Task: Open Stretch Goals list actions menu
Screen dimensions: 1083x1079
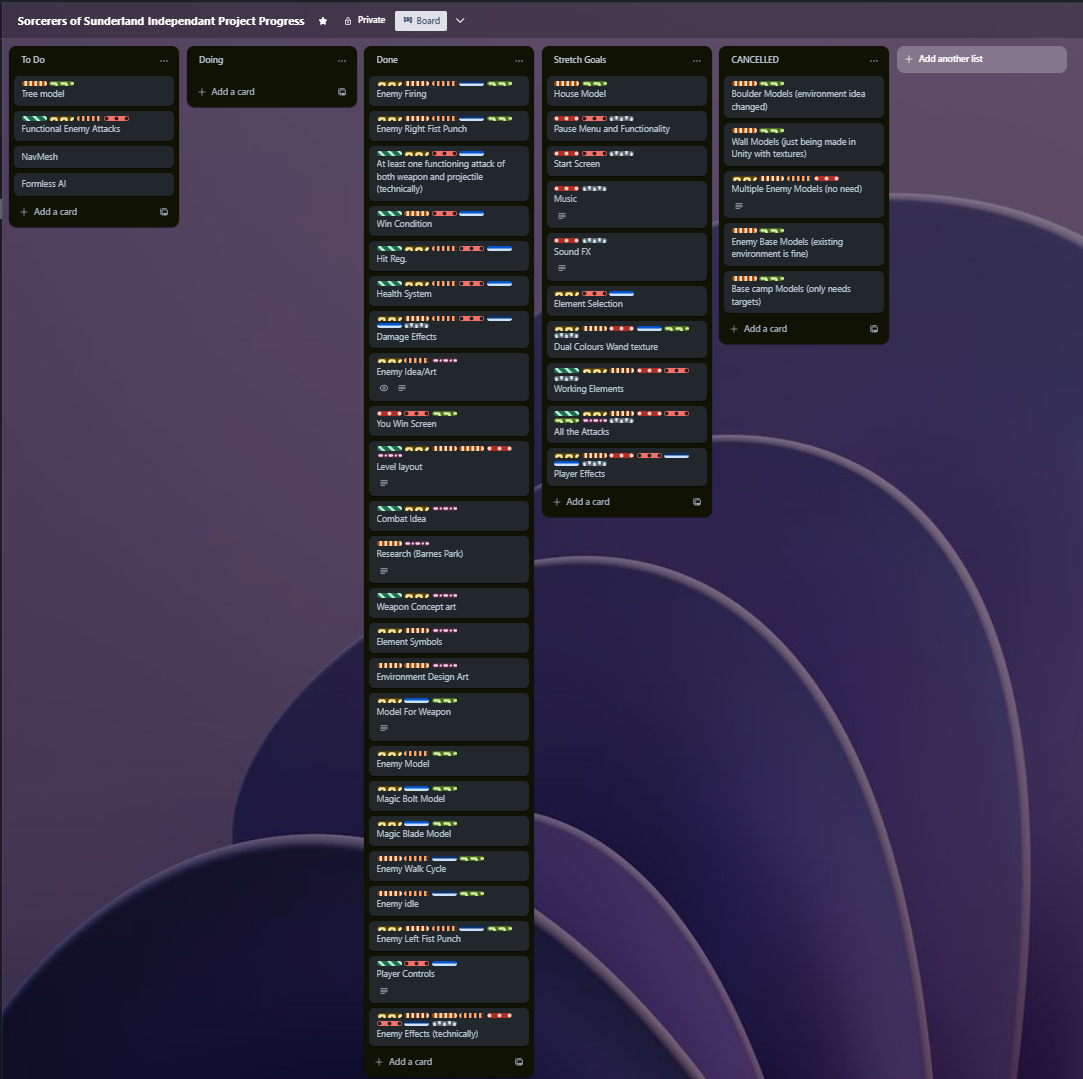Action: click(697, 60)
